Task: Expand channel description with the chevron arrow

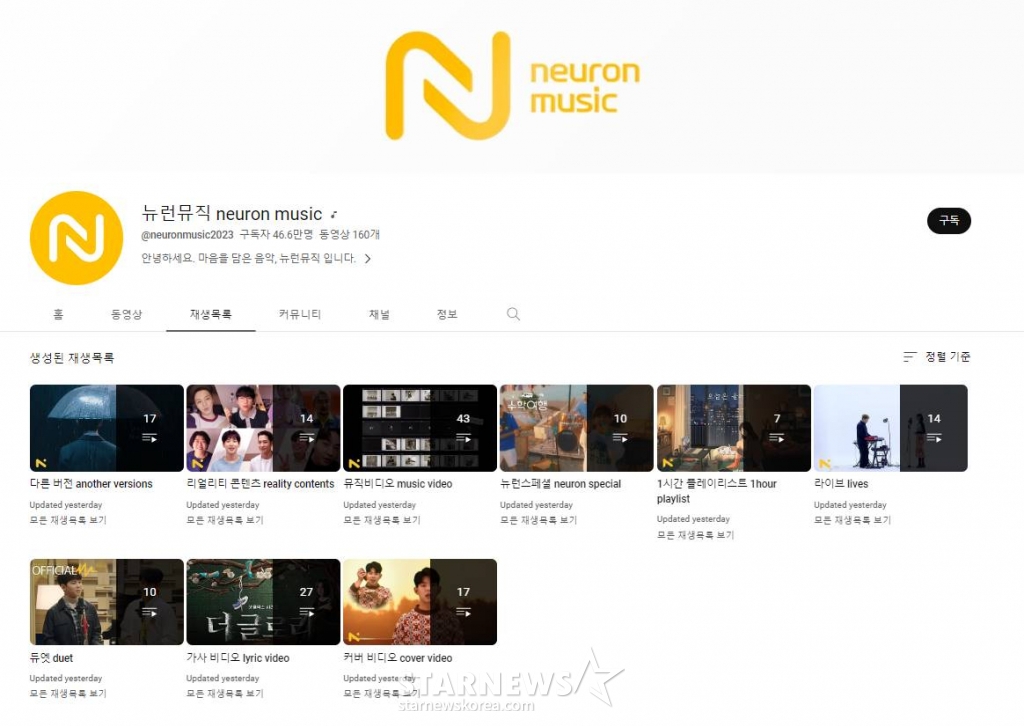Action: point(368,259)
